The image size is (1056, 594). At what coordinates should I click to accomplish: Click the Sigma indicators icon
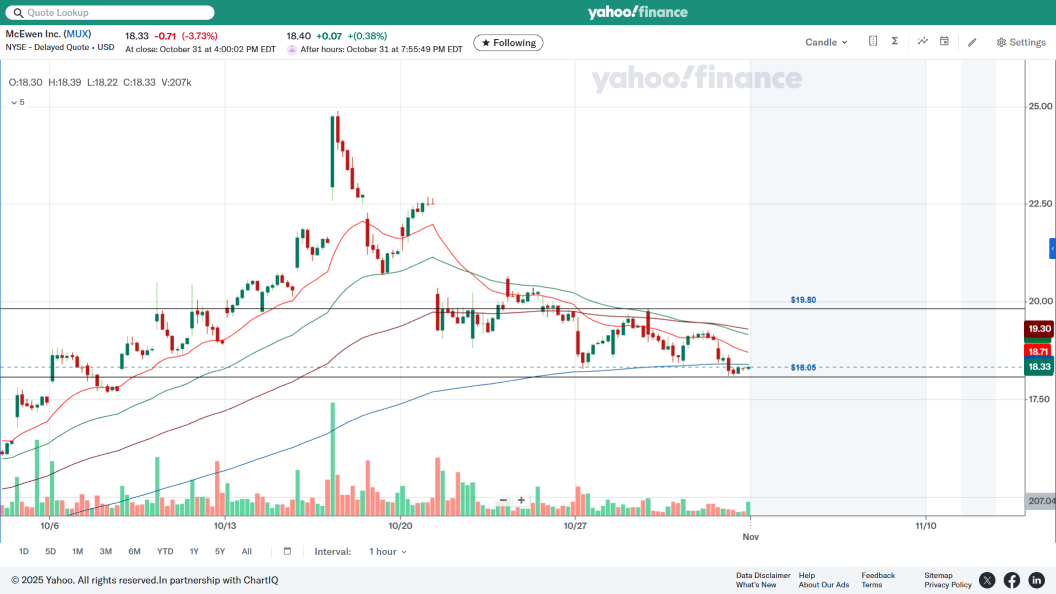895,42
